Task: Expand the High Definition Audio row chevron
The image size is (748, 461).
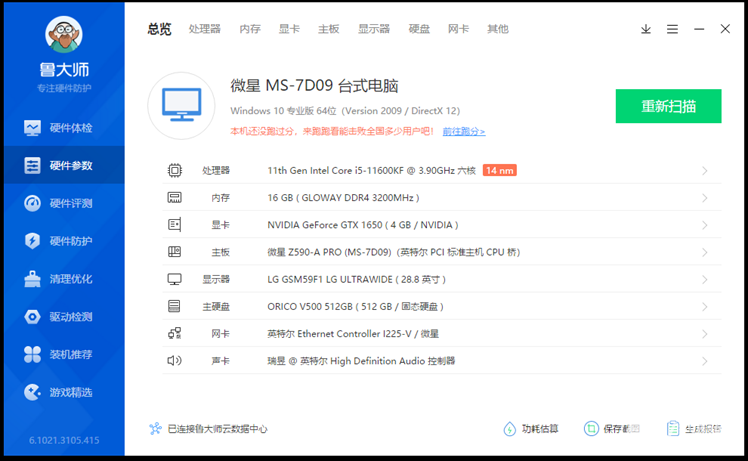Action: (x=705, y=361)
